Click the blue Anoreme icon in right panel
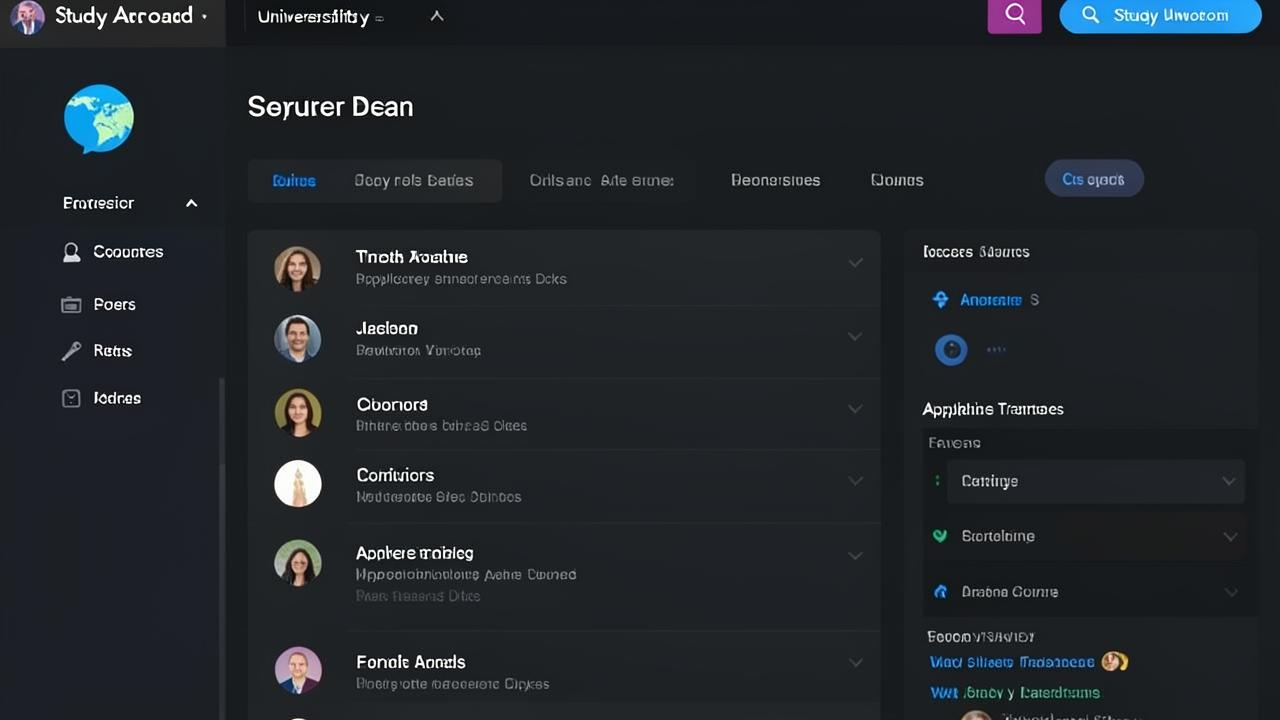The width and height of the screenshot is (1280, 720). pos(940,299)
